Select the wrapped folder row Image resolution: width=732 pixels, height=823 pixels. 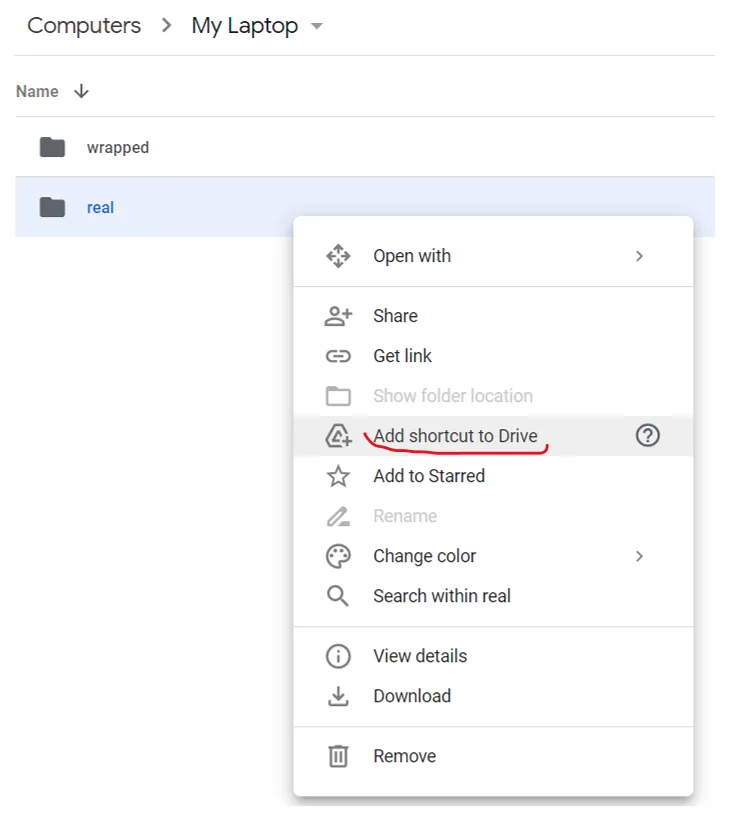[x=118, y=147]
